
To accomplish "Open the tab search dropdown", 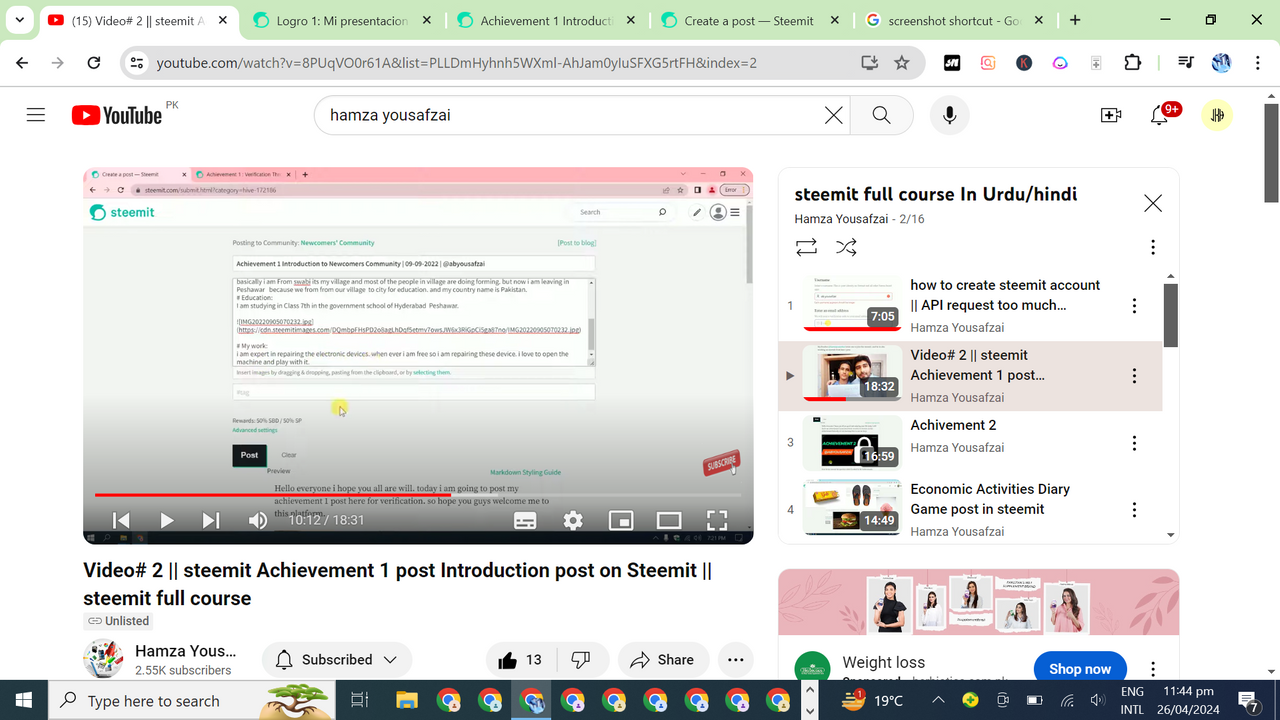I will (x=20, y=20).
